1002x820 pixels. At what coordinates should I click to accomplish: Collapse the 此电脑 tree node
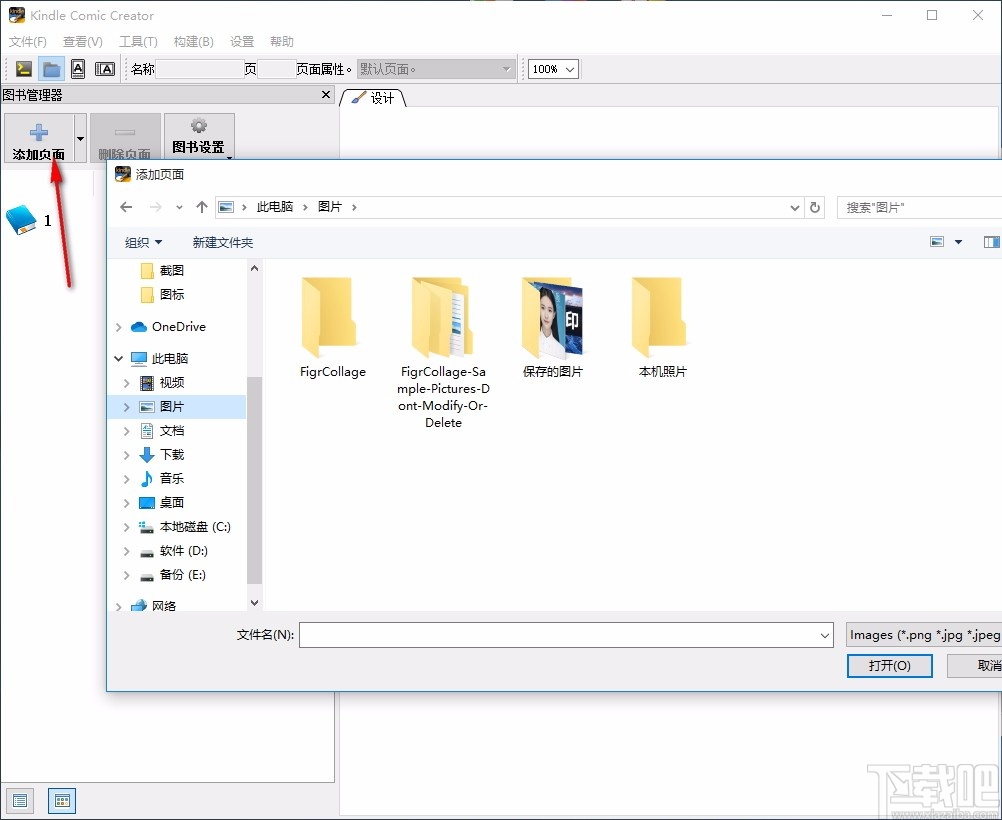[118, 359]
